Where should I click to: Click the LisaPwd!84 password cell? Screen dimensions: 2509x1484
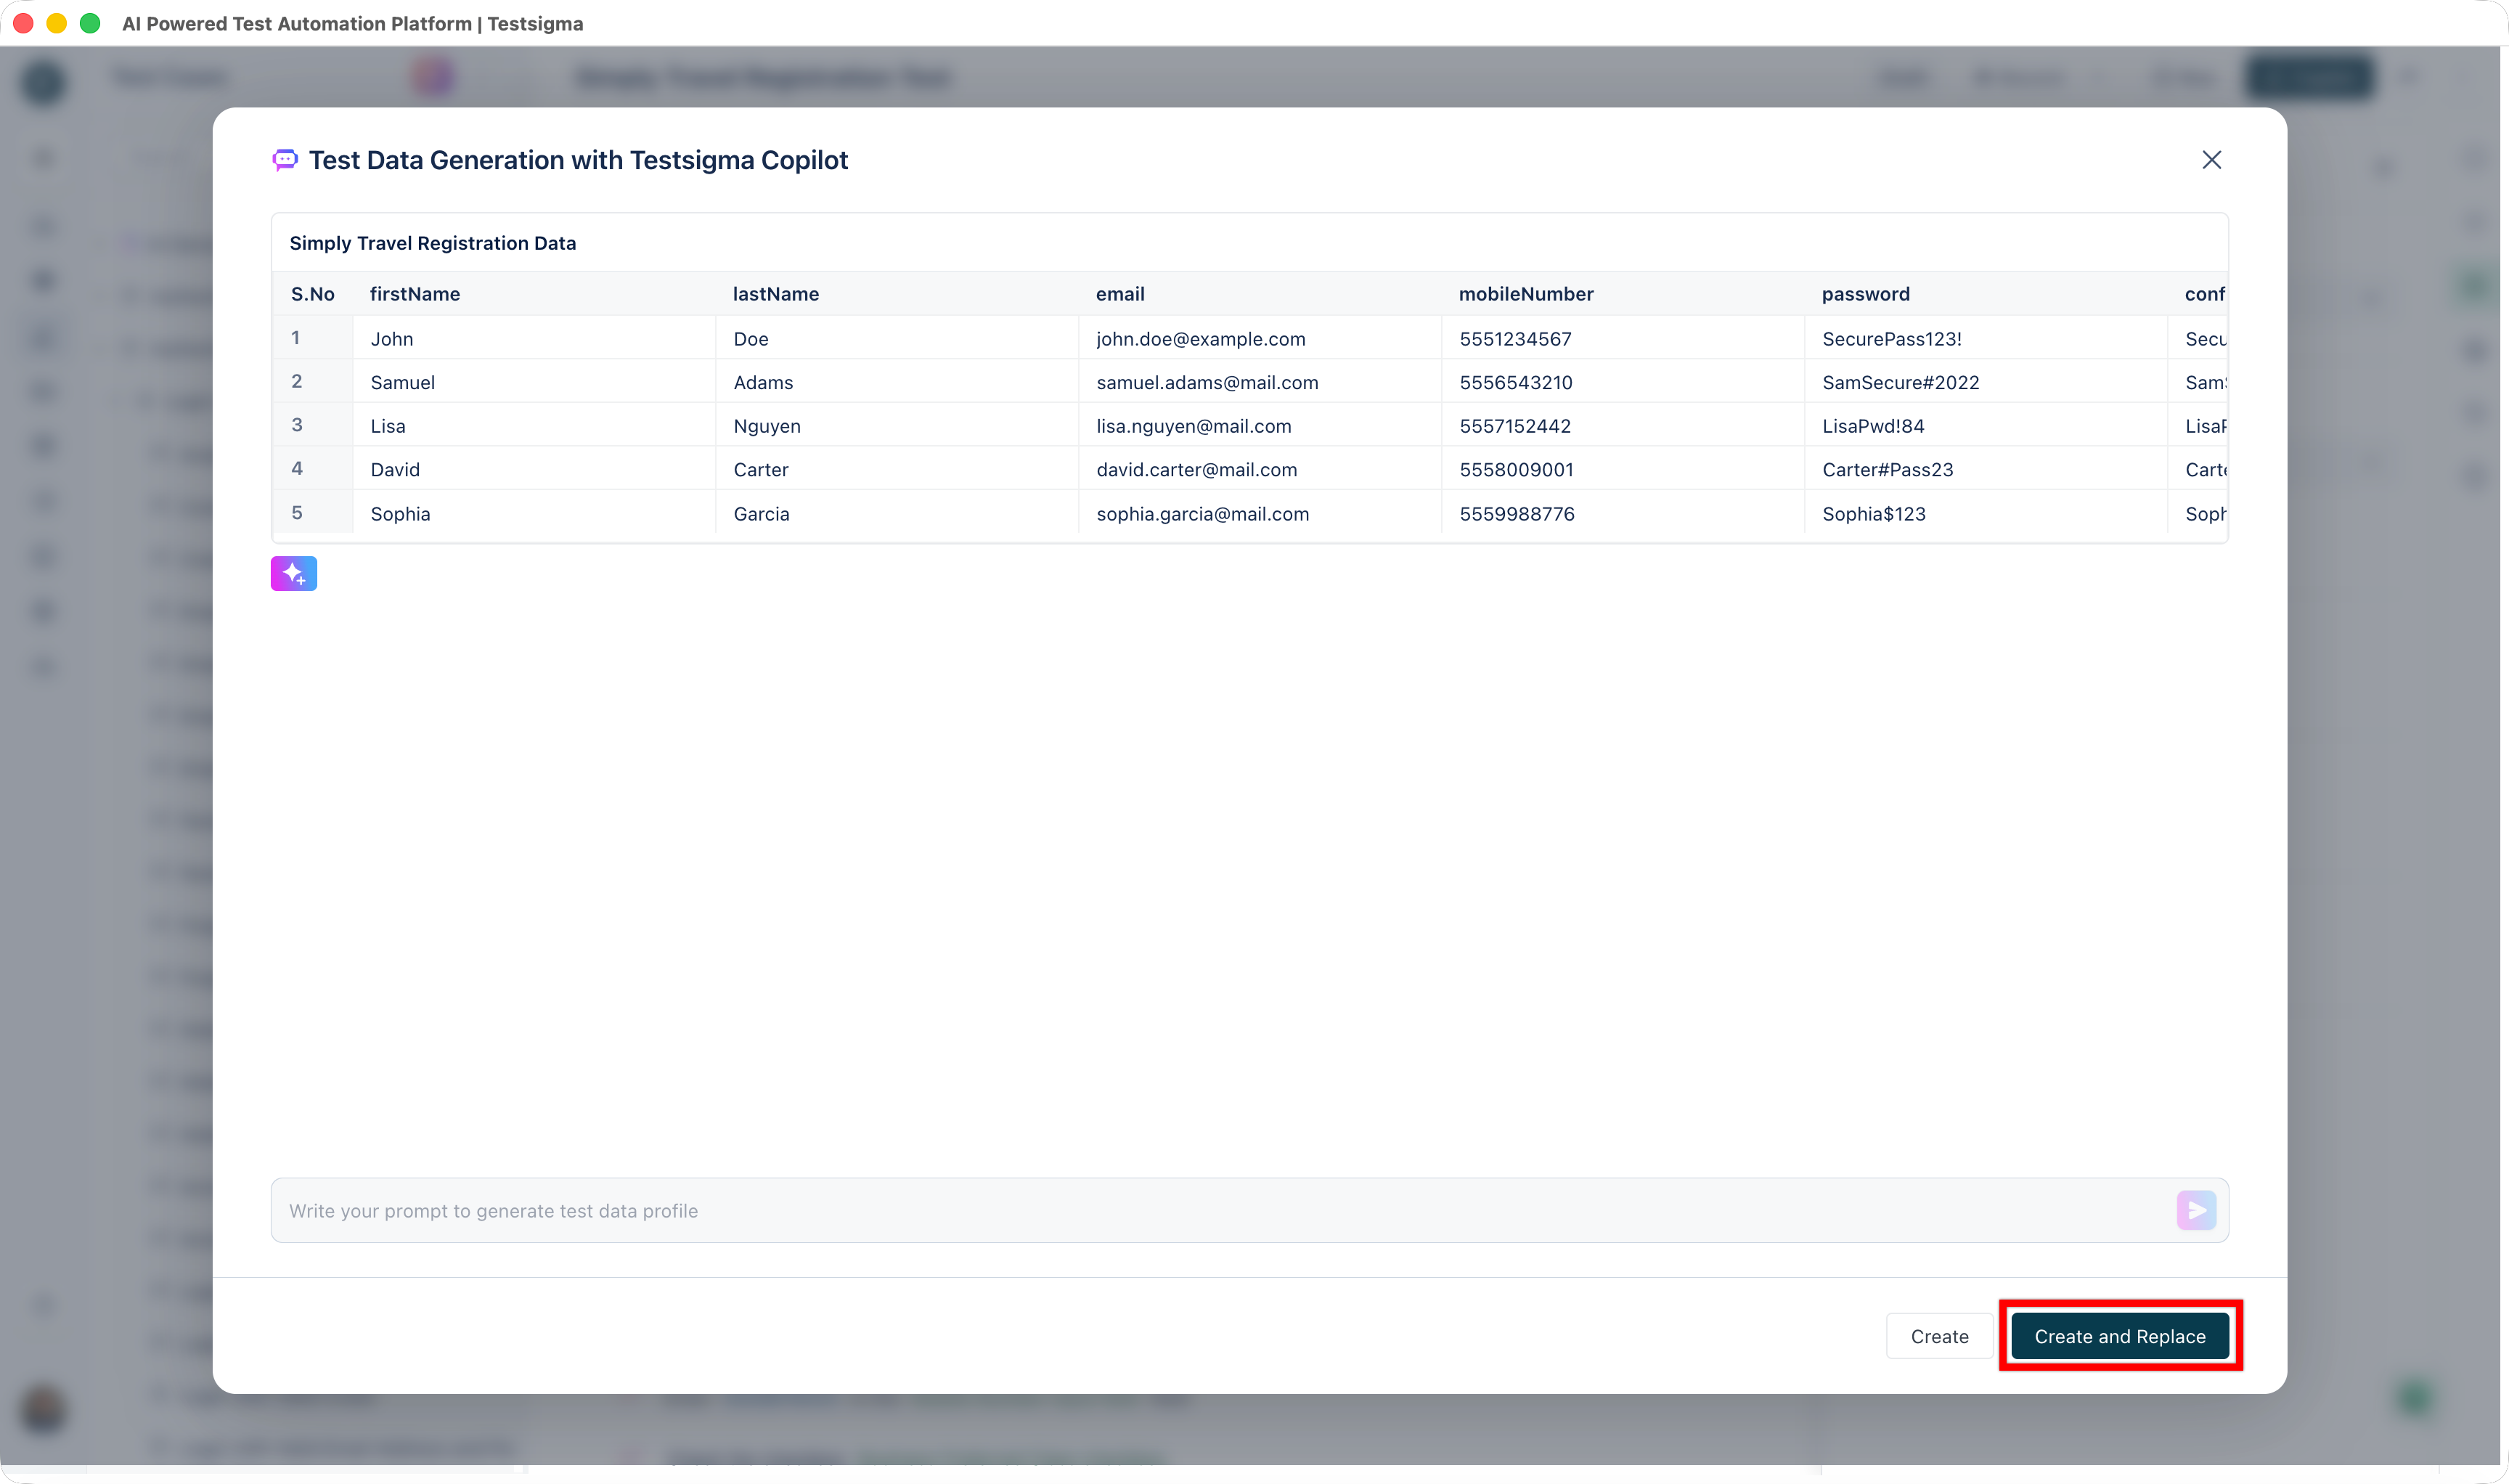pos(1986,425)
